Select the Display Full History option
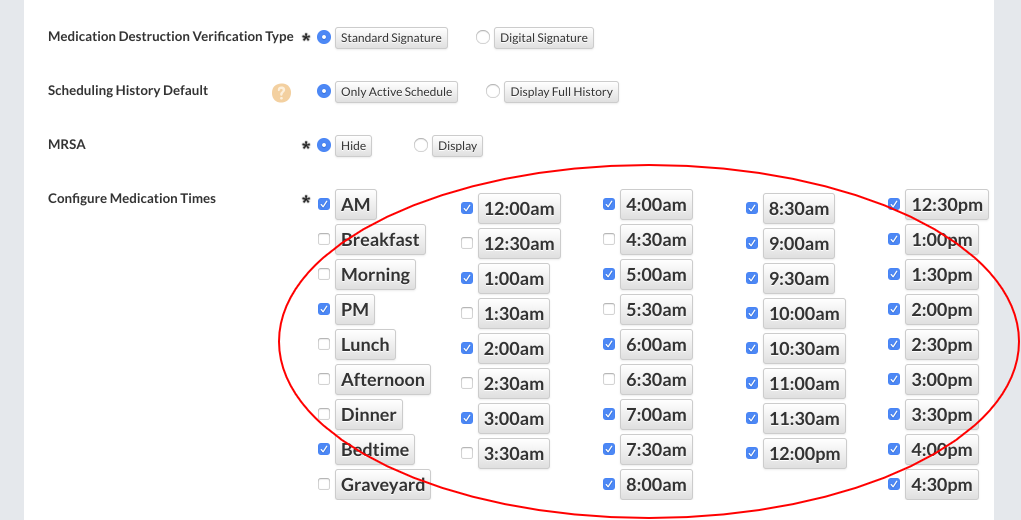The height and width of the screenshot is (520, 1021). point(492,91)
